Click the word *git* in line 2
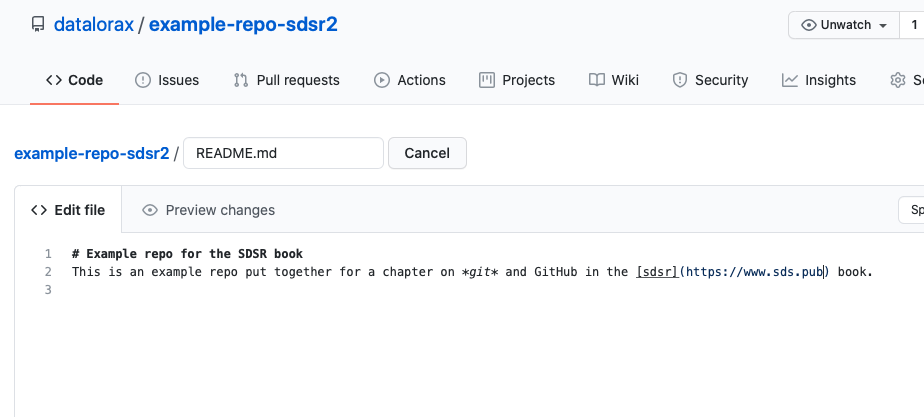Image resolution: width=924 pixels, height=417 pixels. click(x=480, y=272)
